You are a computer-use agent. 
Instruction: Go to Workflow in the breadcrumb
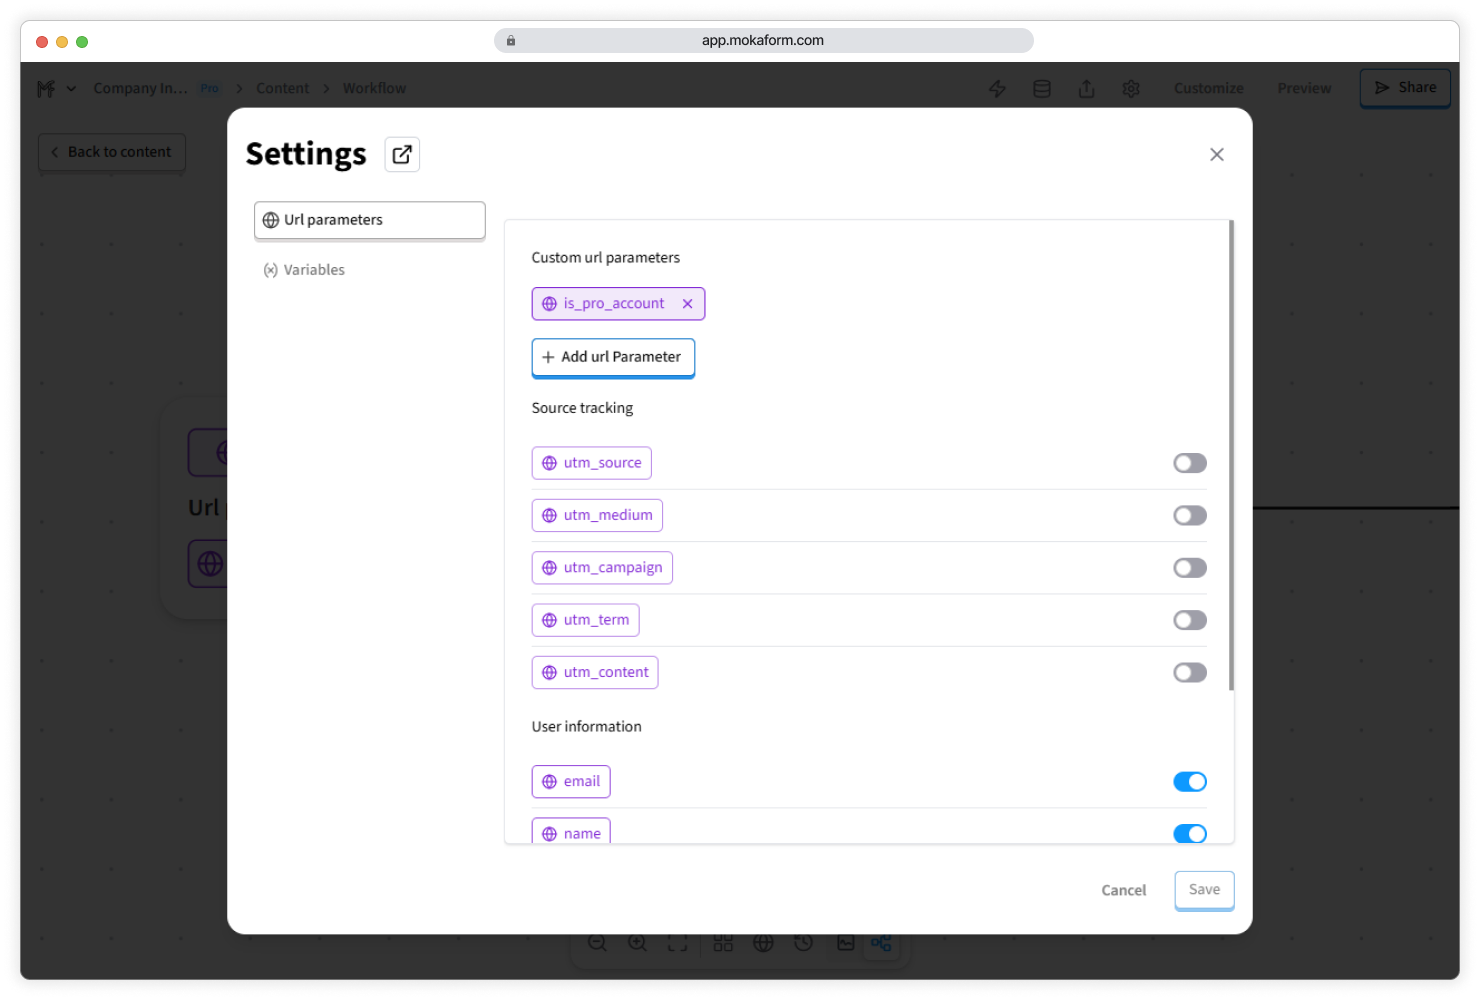click(374, 89)
